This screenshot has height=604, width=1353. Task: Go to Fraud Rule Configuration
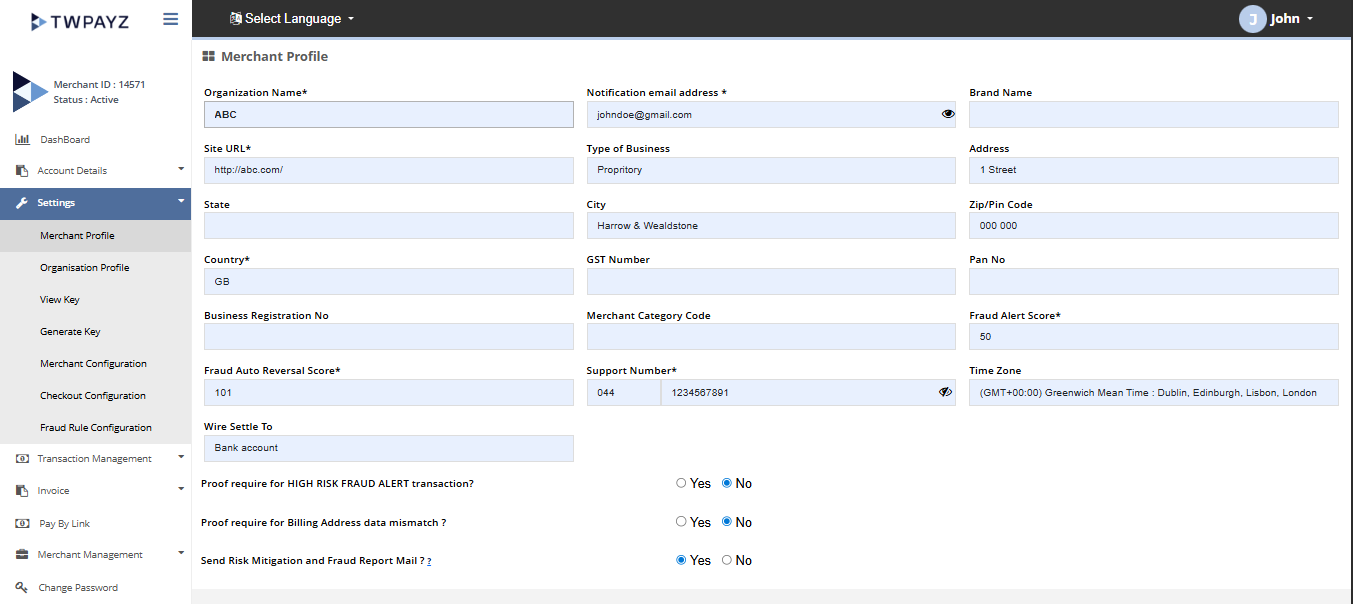click(96, 428)
